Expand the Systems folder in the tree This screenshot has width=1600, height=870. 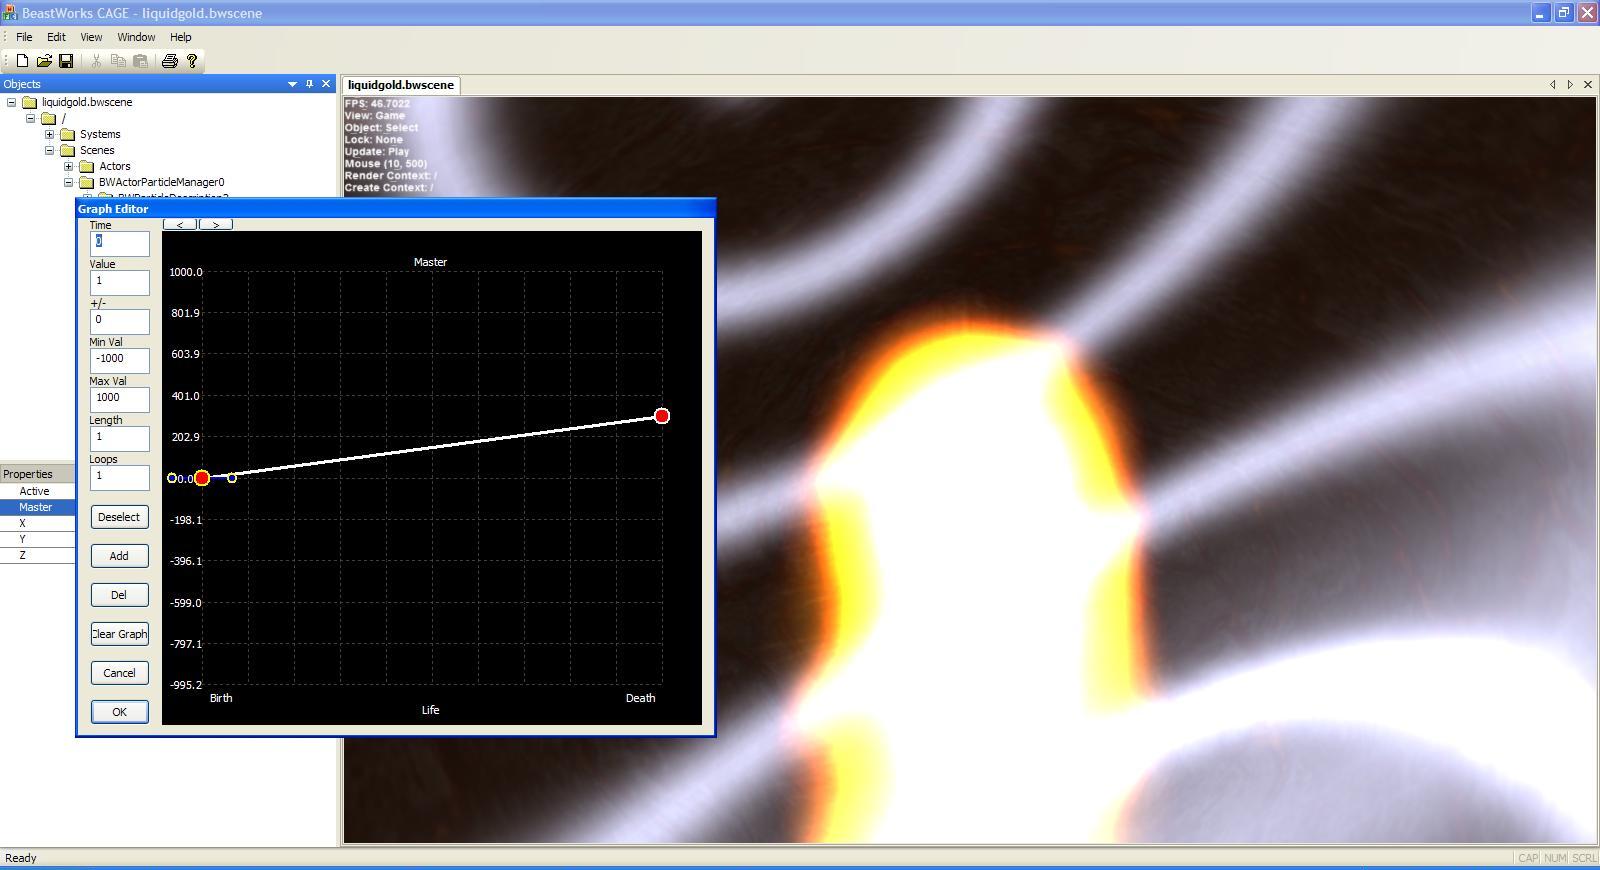tap(49, 134)
